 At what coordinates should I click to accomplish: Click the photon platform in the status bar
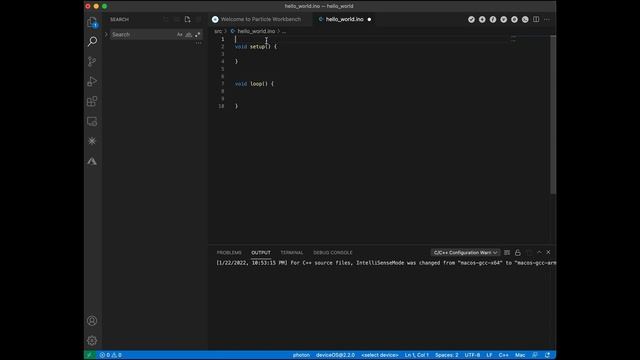coord(301,355)
